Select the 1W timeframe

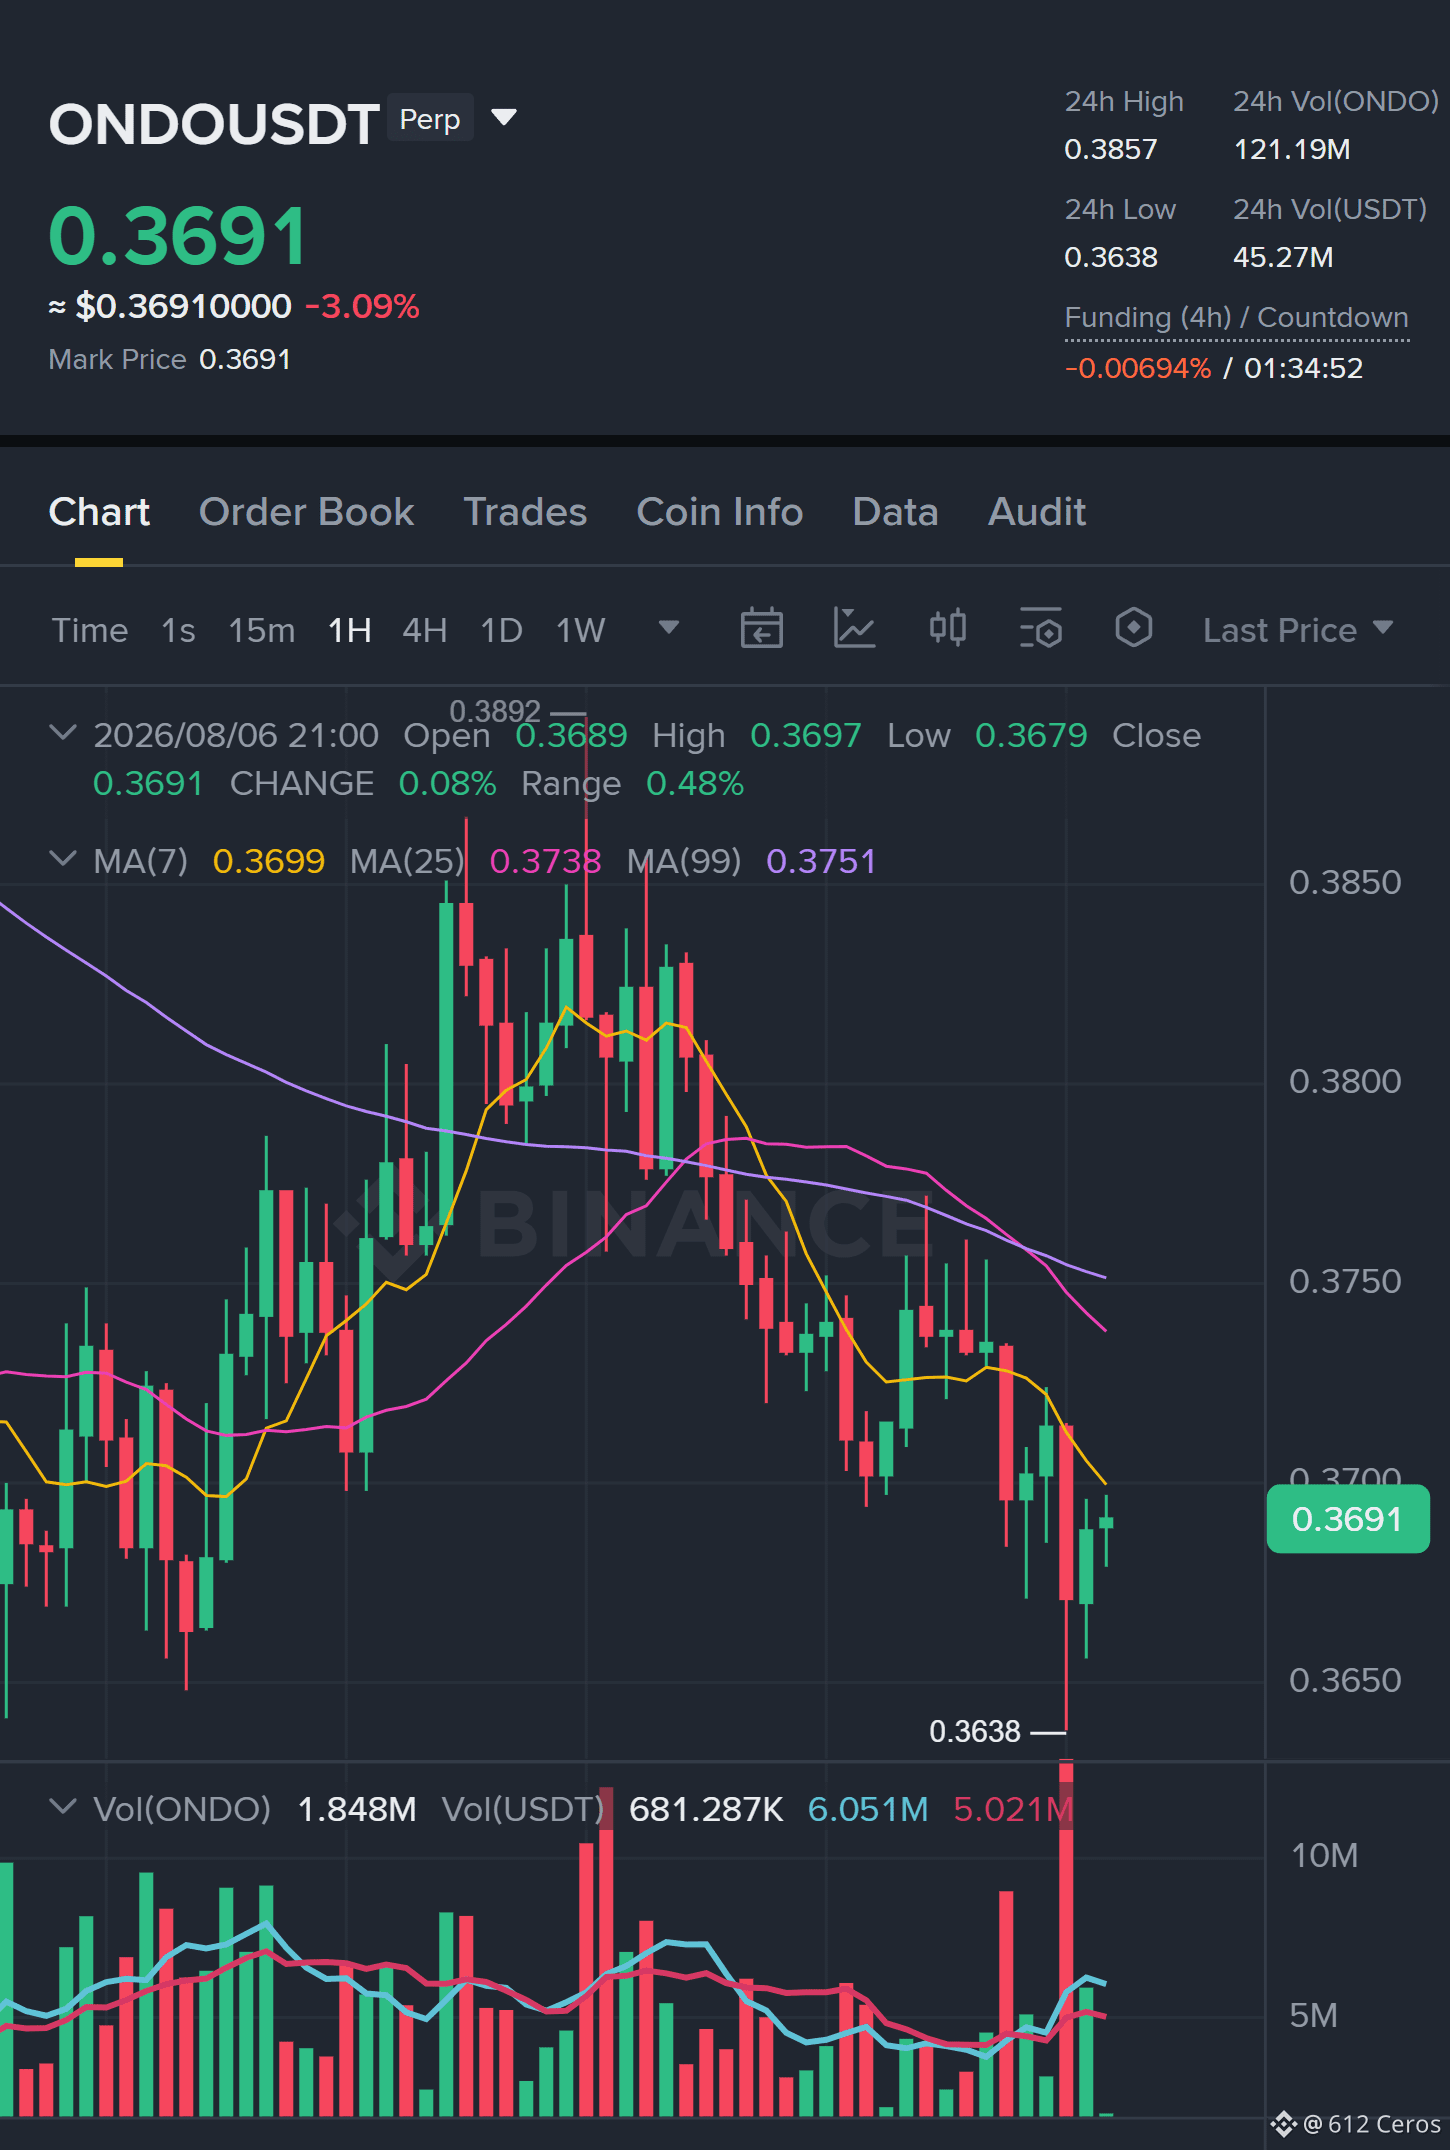click(581, 630)
